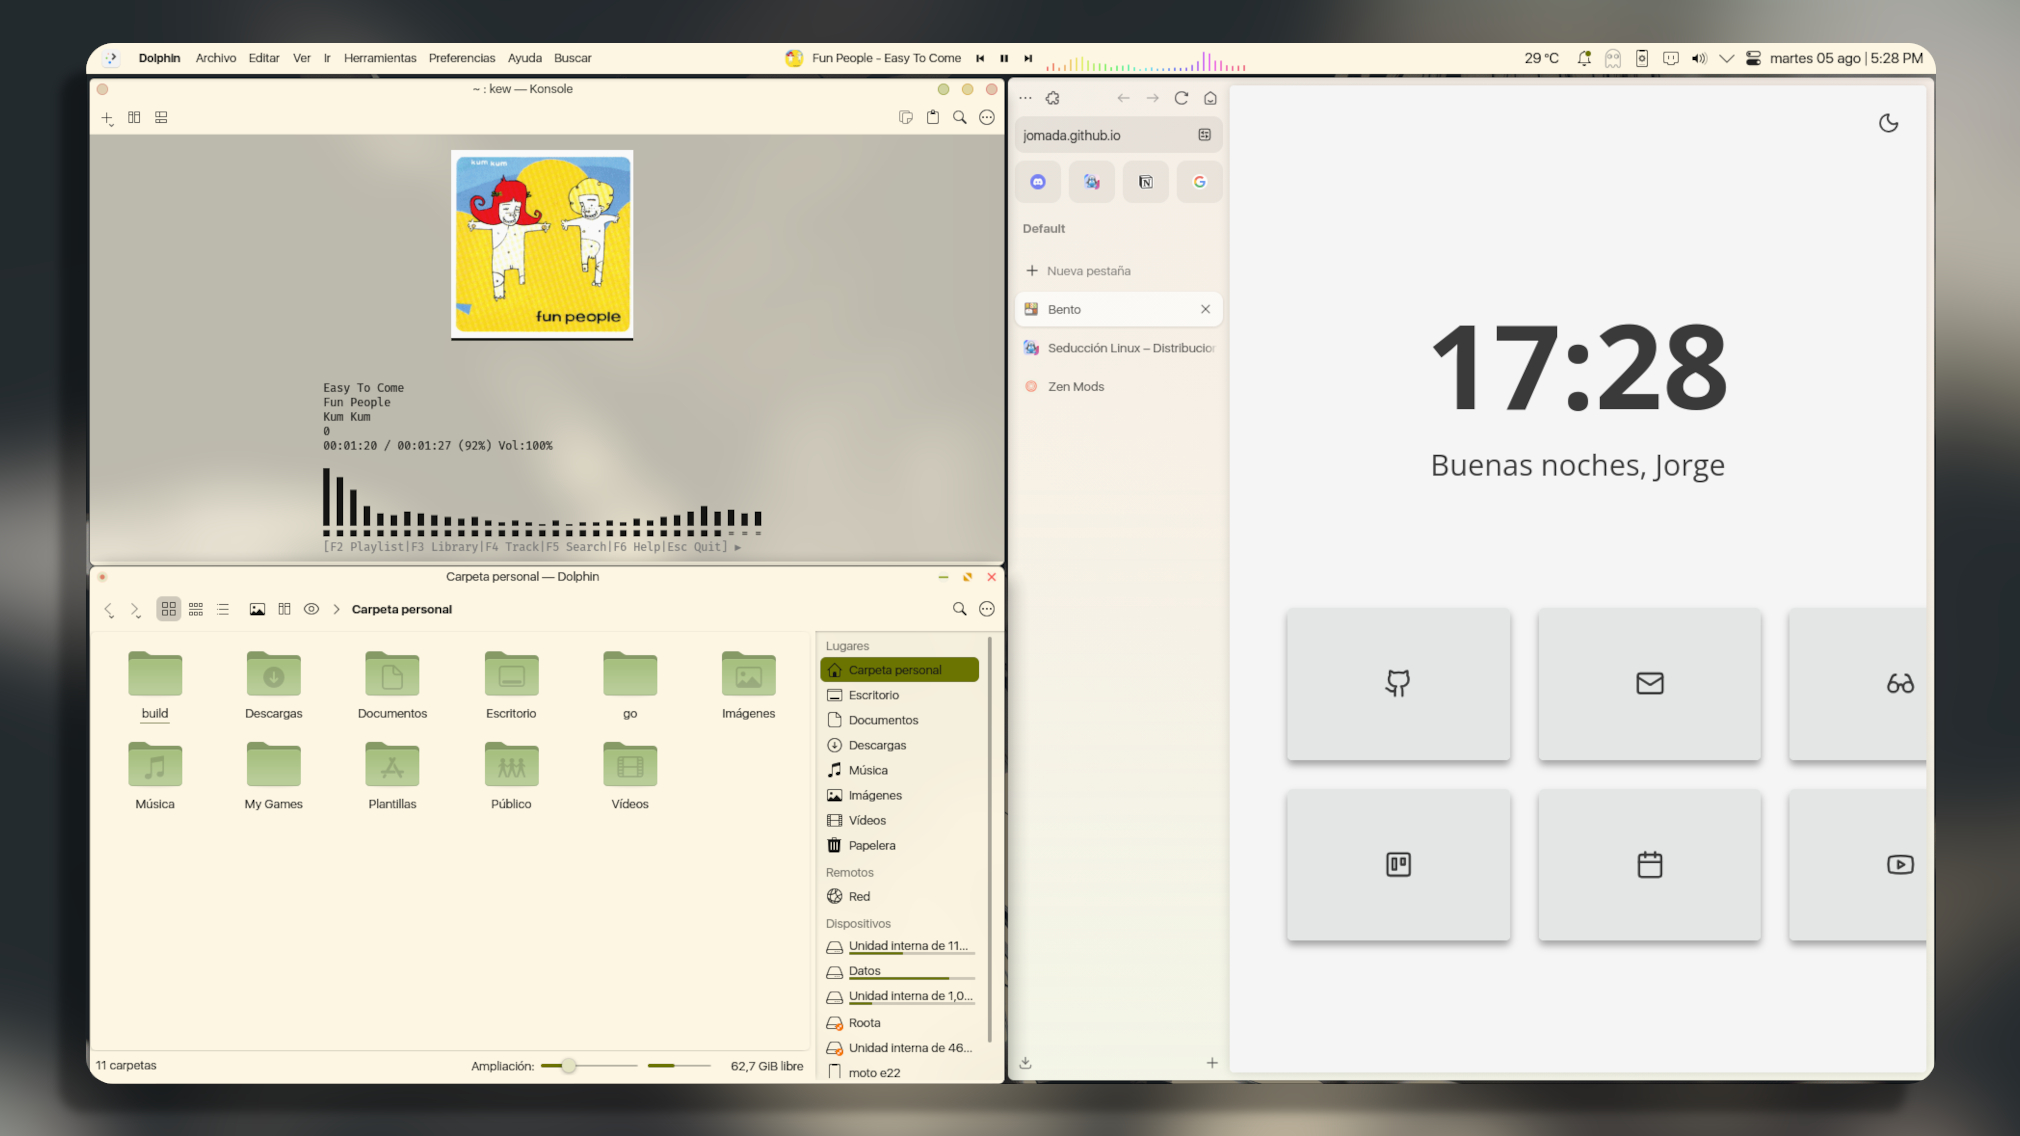Skip to previous track in top bar
The image size is (2020, 1136).
[x=980, y=58]
